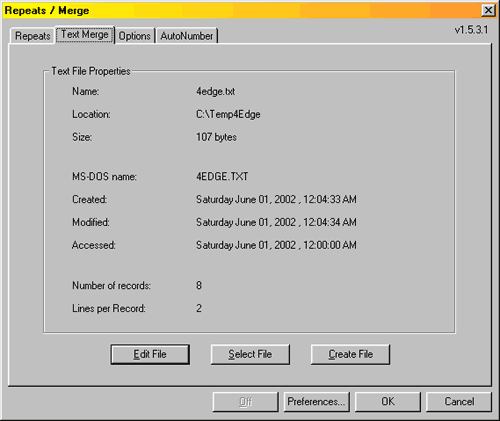Click the location value C:\Temp4Edge
Screen dimensions: 500x421
228,114
